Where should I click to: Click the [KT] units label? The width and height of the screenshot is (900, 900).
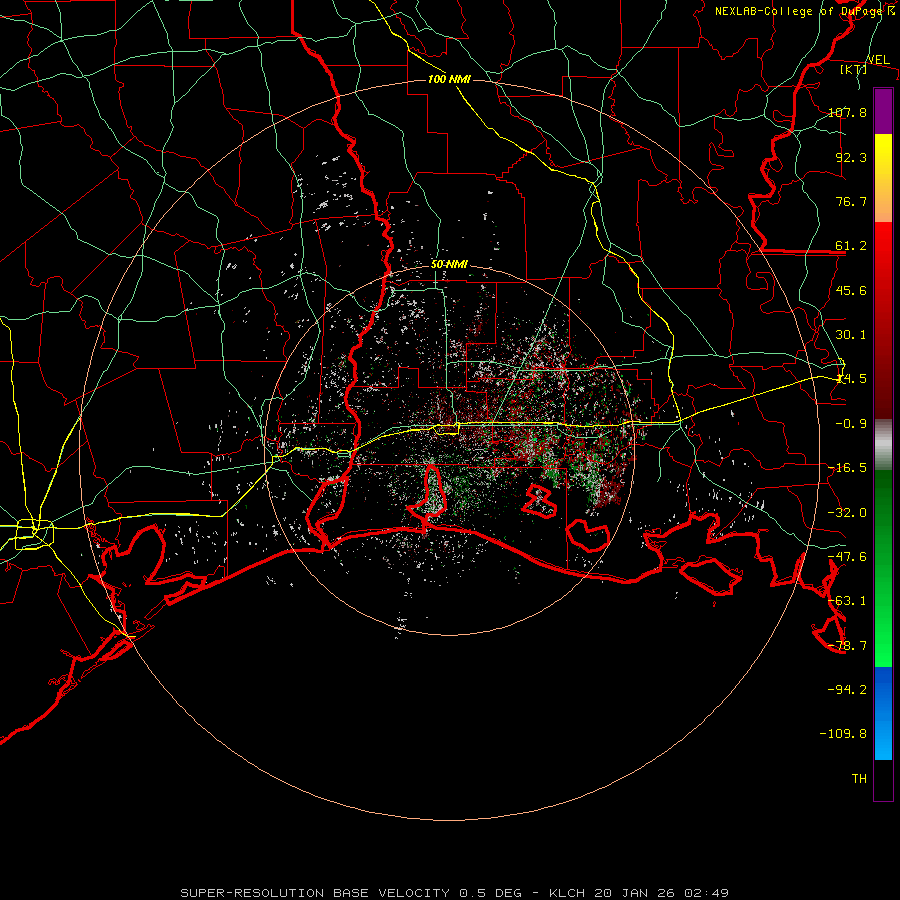(854, 69)
